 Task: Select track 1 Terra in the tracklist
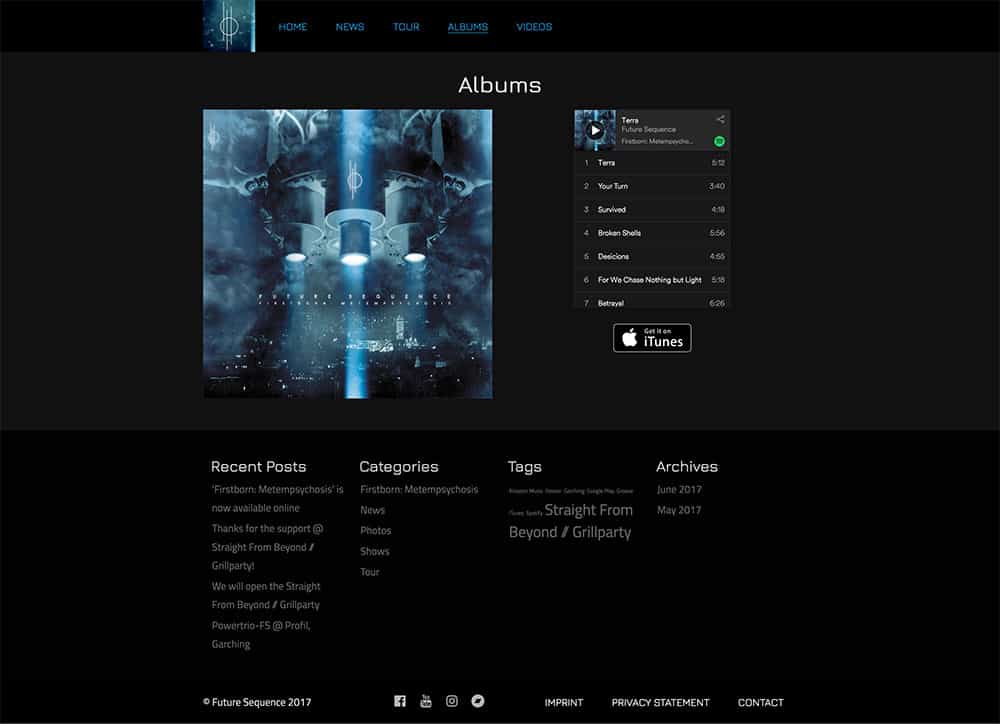click(x=652, y=163)
